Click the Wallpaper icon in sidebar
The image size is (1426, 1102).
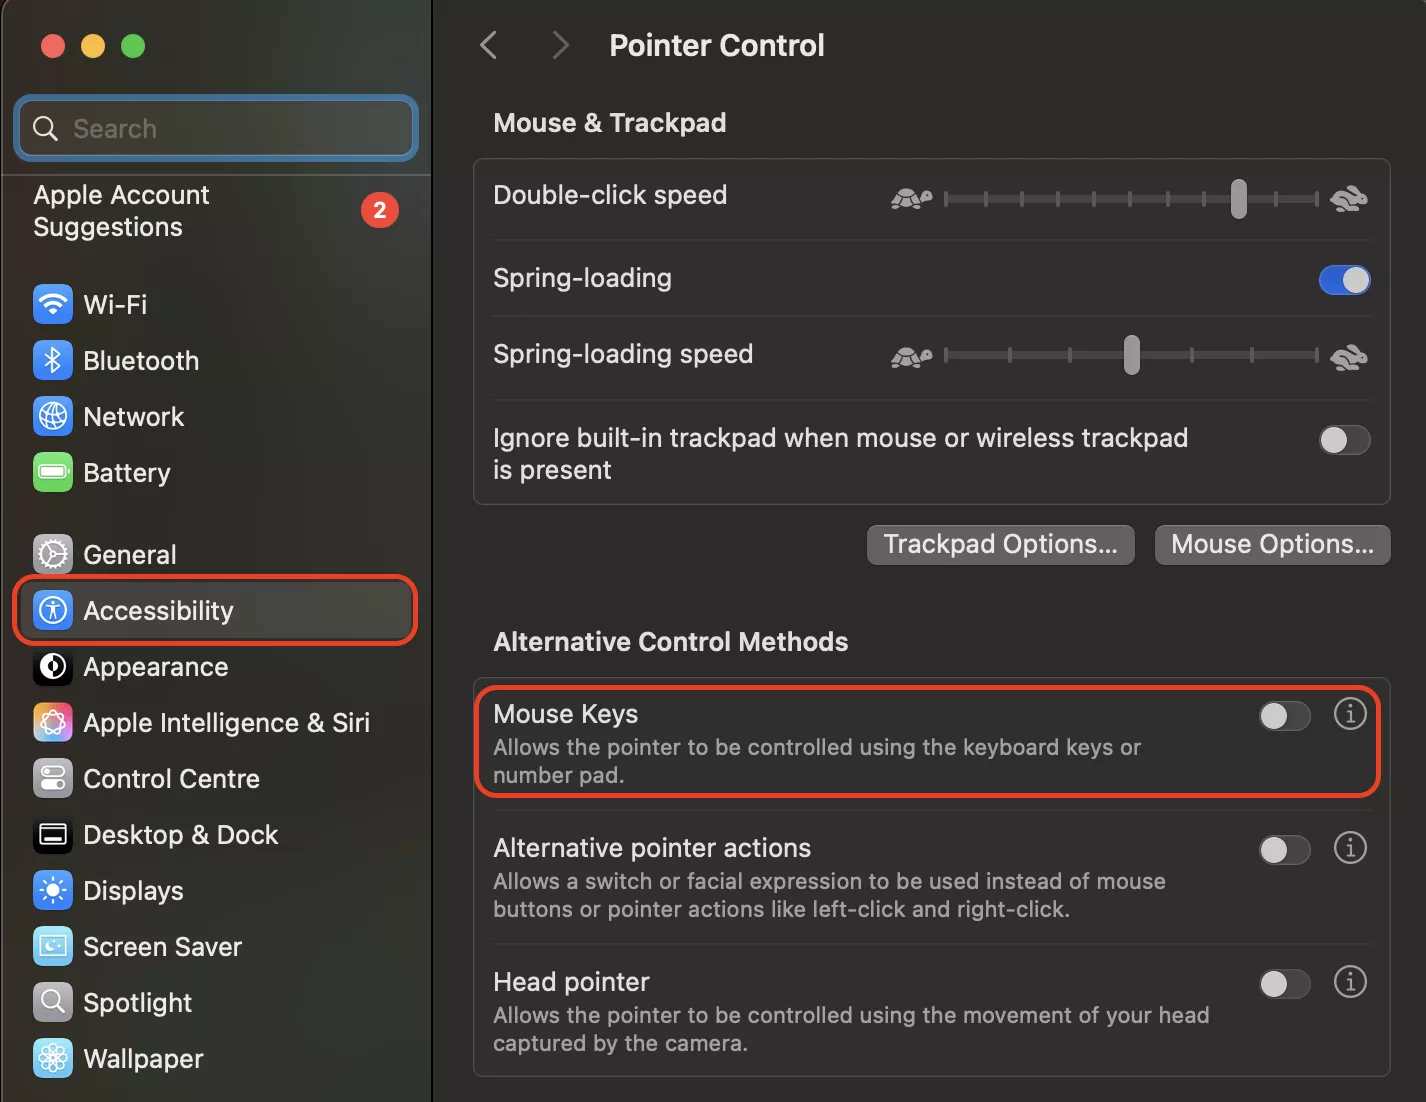pyautogui.click(x=53, y=1059)
